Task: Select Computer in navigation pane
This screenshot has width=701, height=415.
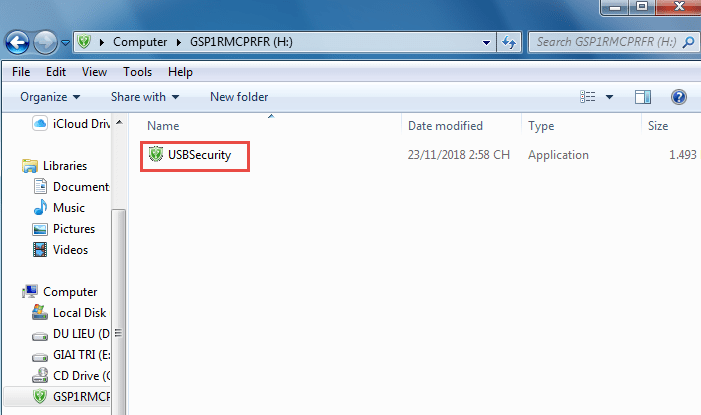Action: coord(70,292)
